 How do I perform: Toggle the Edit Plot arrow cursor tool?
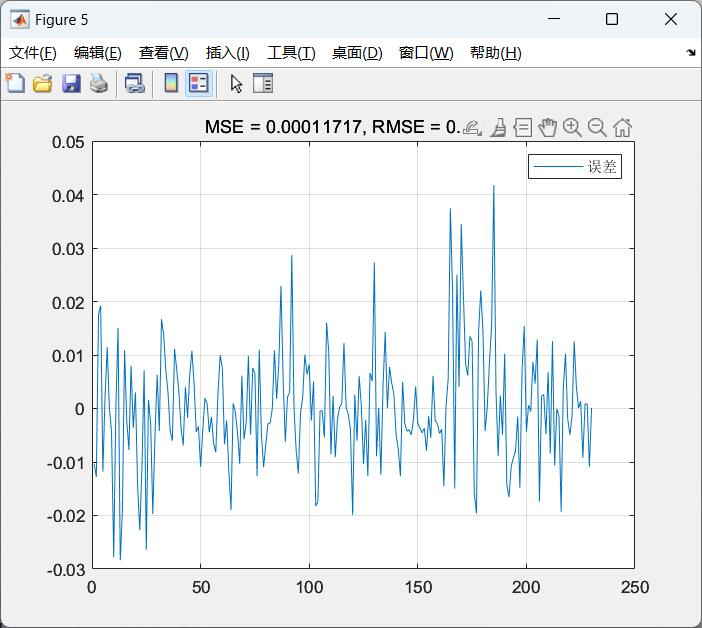(236, 84)
